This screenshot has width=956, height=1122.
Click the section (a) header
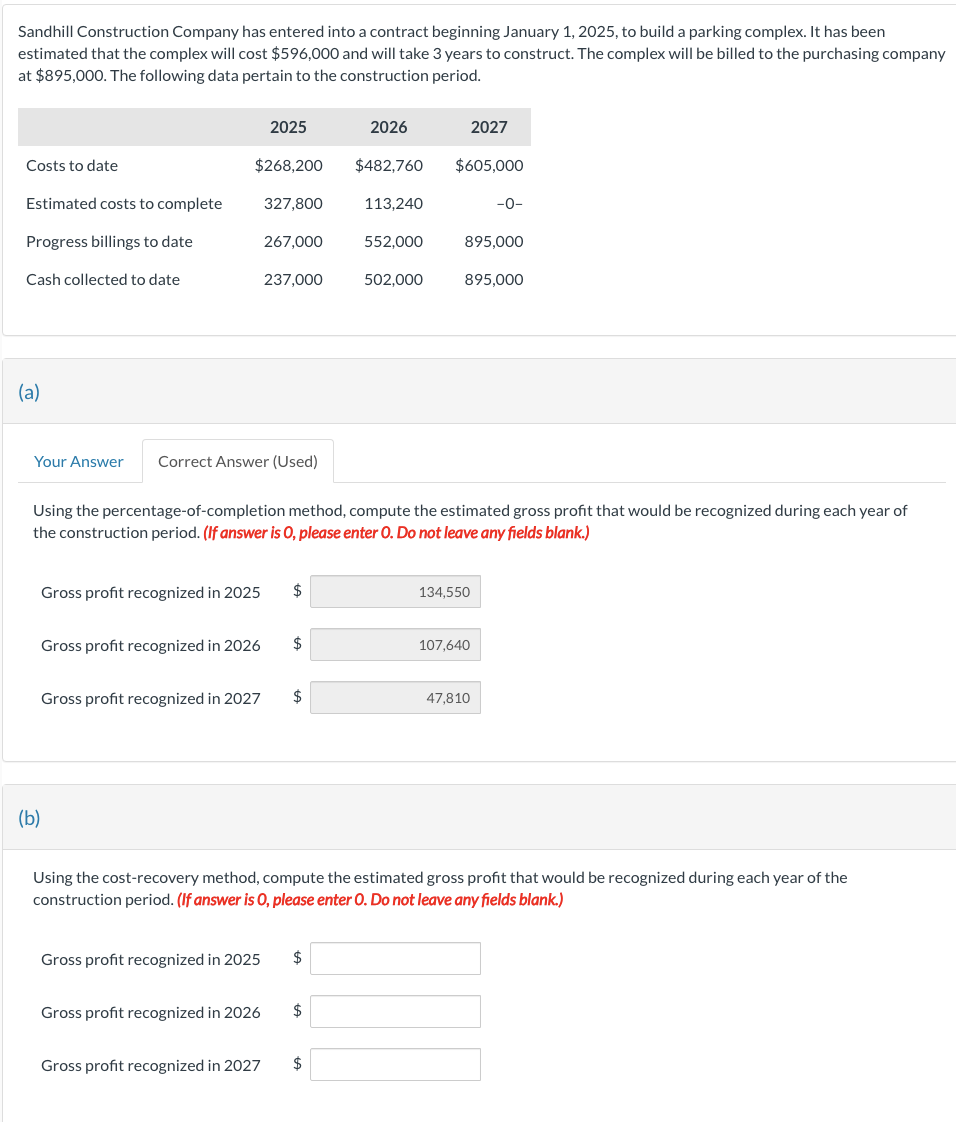30,392
